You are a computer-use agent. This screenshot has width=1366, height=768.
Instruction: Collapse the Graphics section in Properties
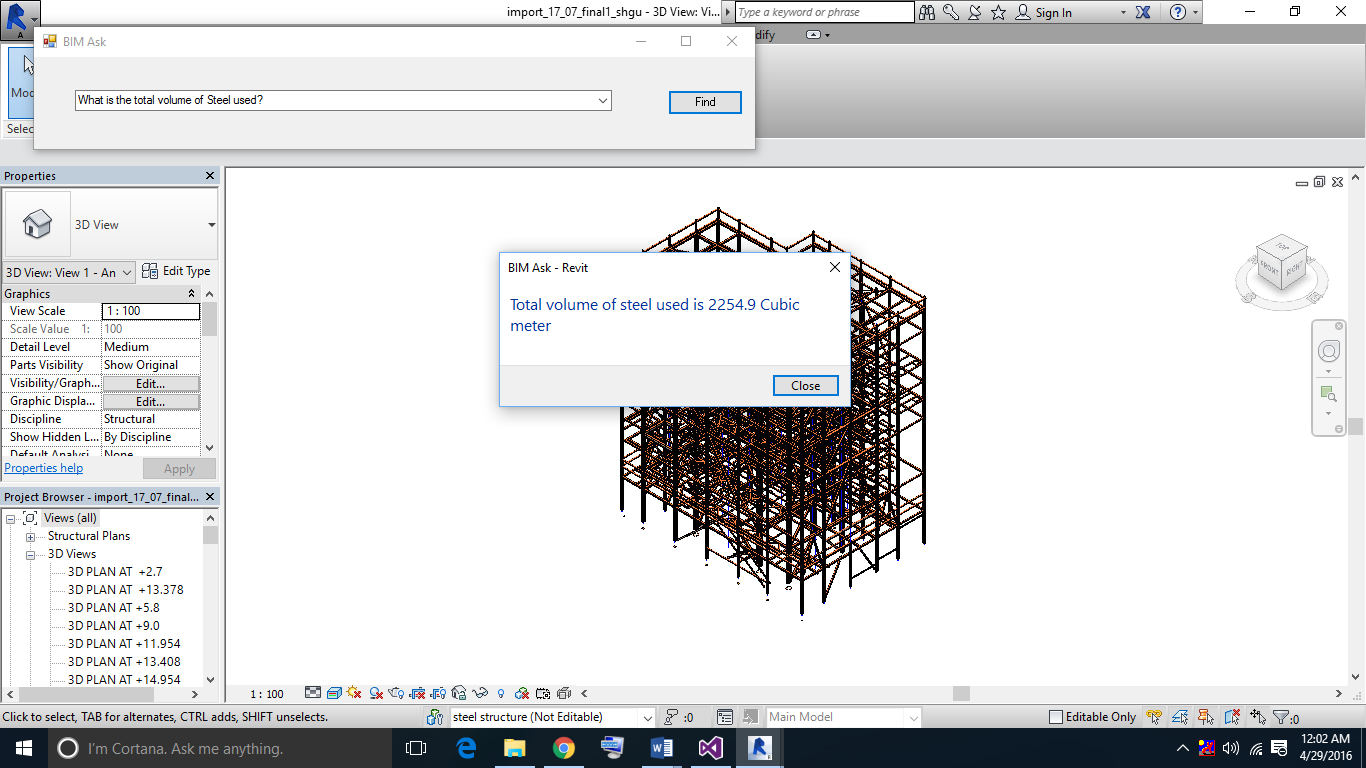(x=191, y=294)
